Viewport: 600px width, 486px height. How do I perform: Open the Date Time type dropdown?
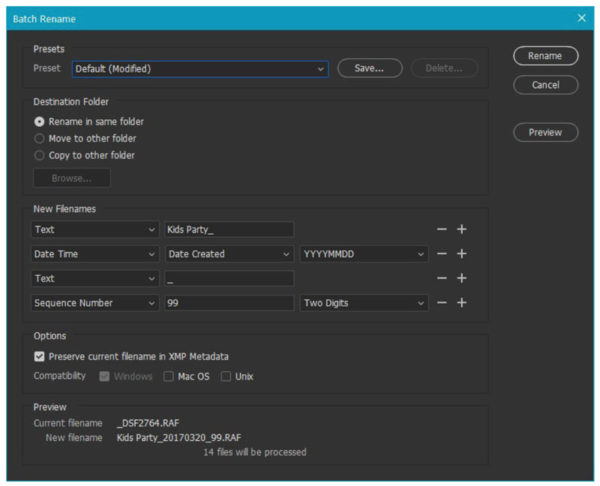95,254
